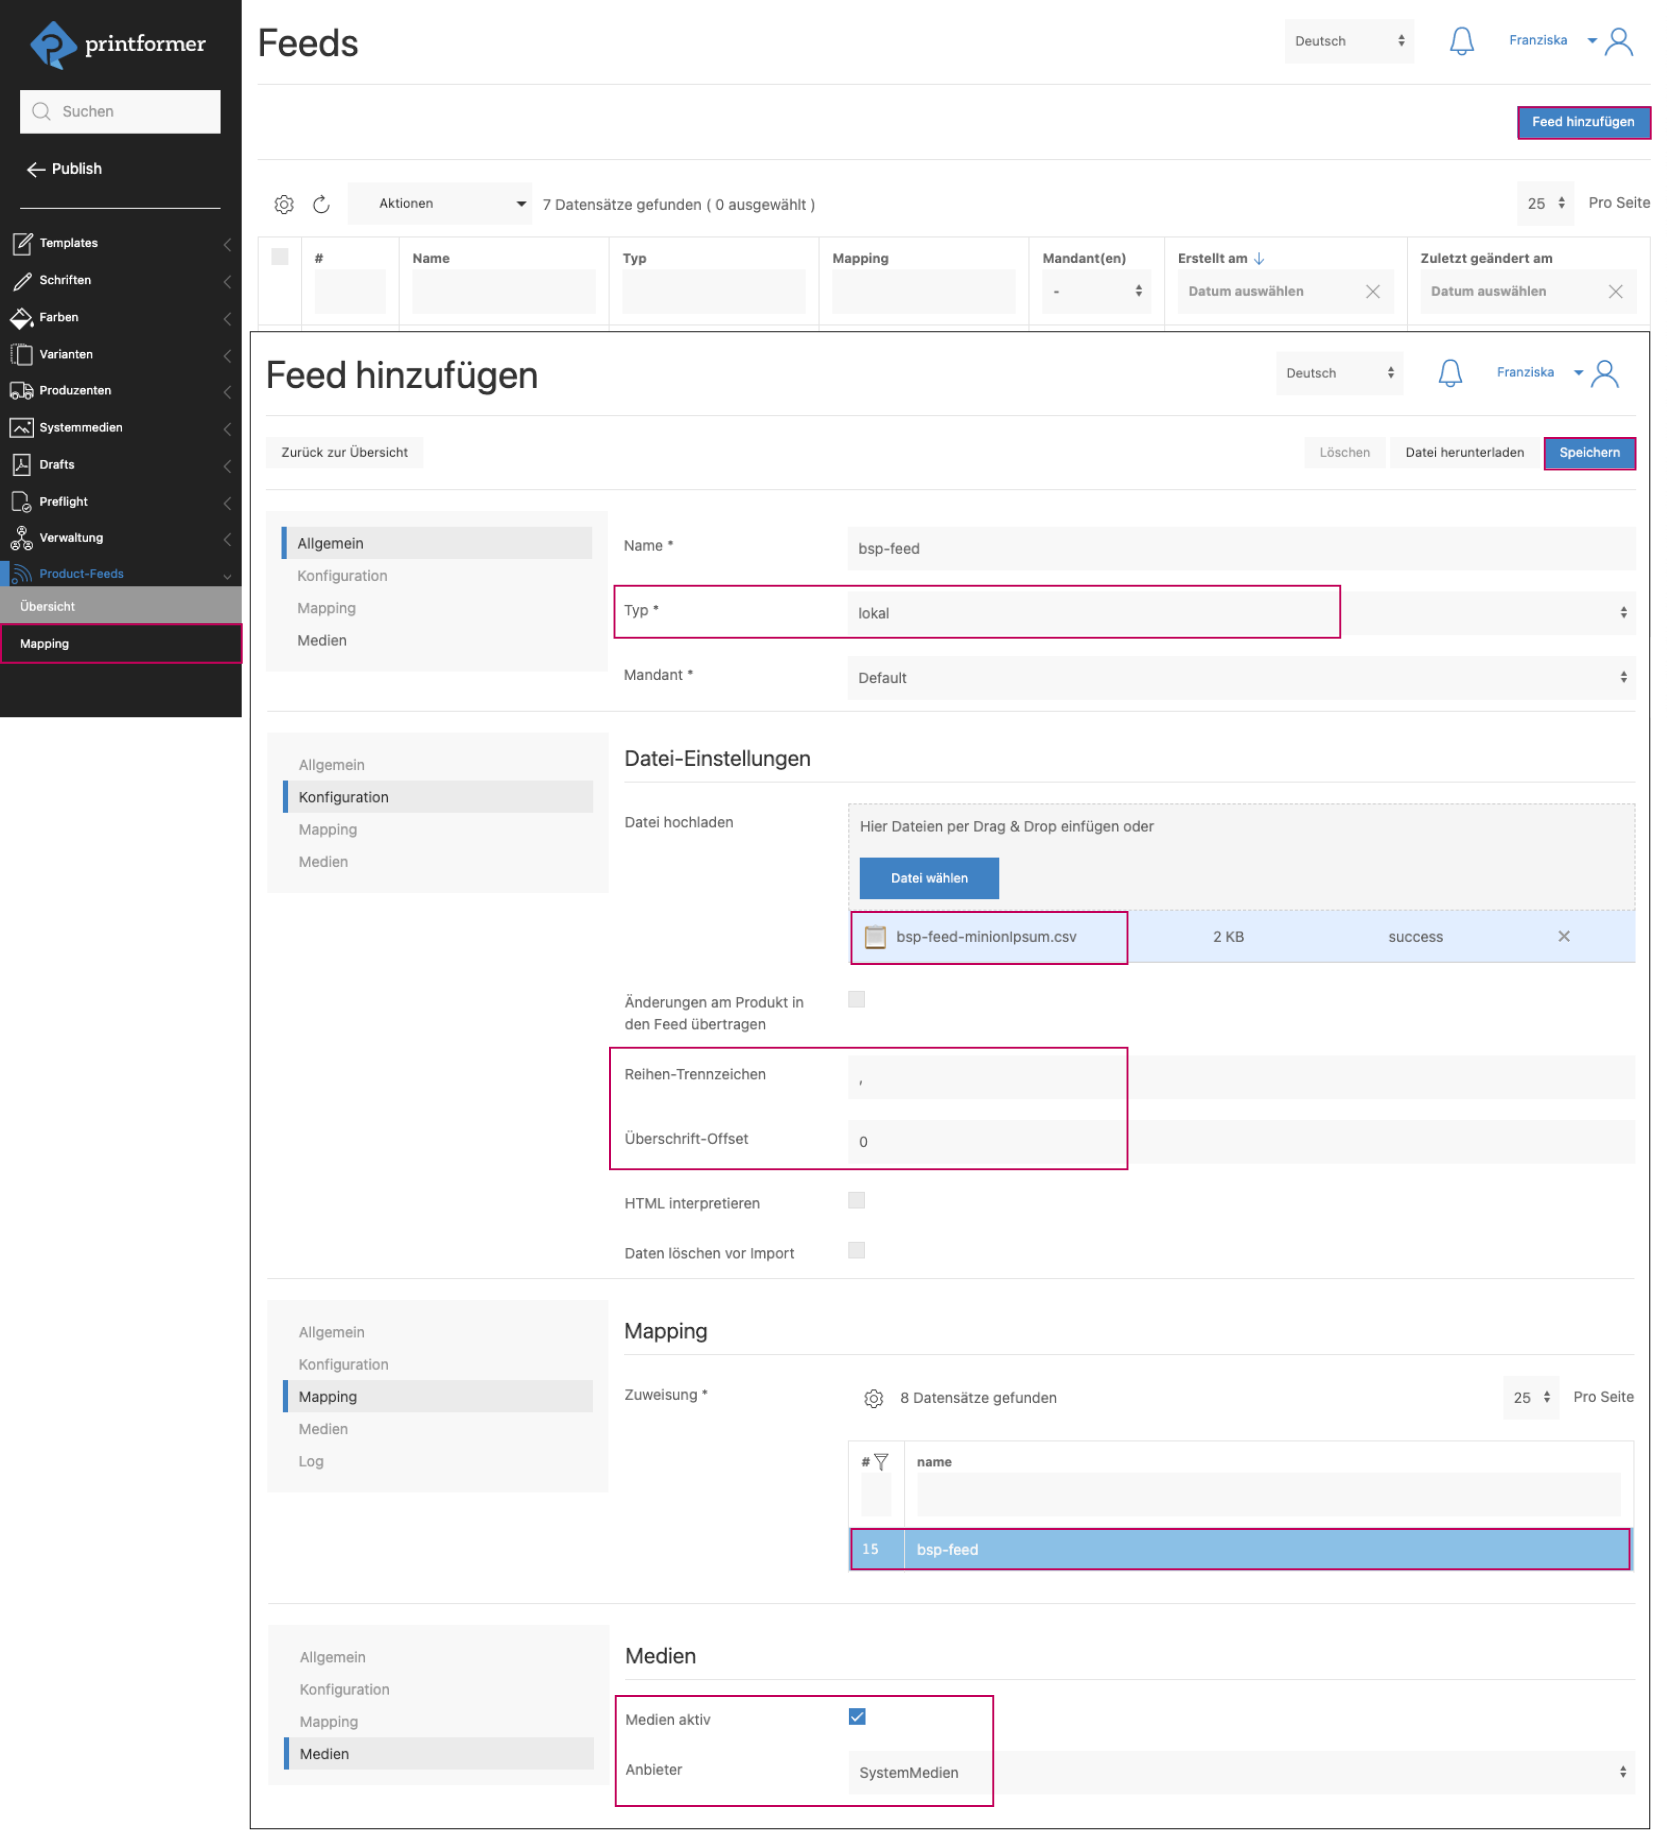Refresh the feed list
Image resolution: width=1667 pixels, height=1848 pixels.
point(320,203)
